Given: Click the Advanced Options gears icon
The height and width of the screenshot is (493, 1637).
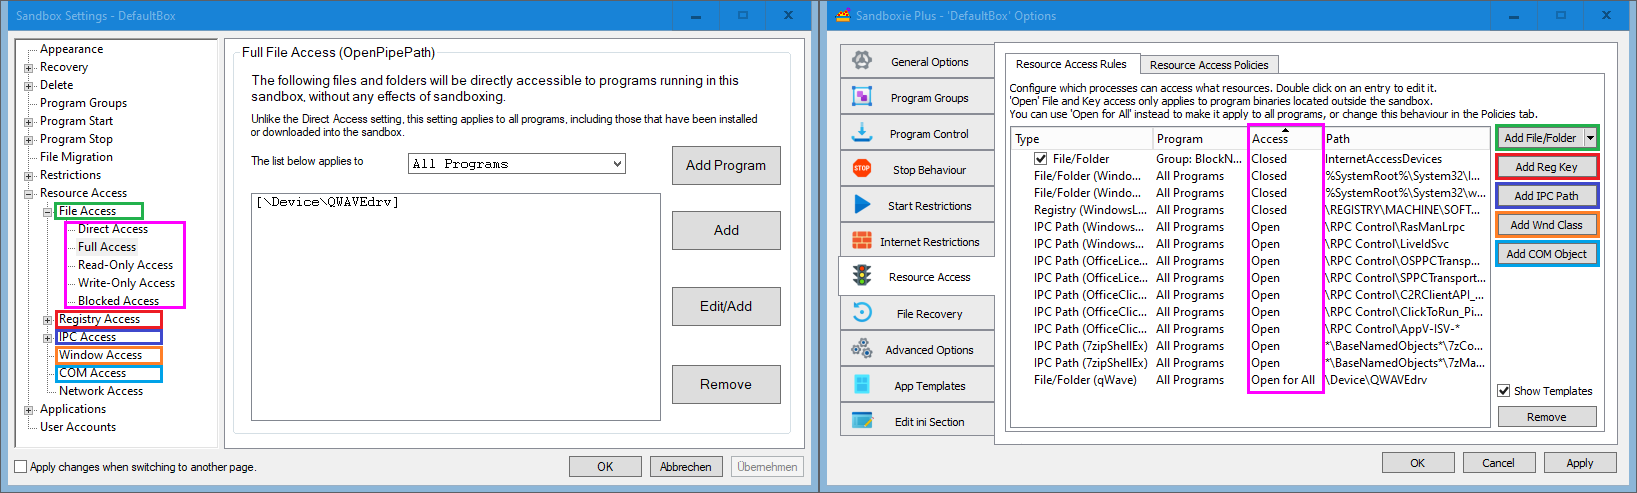Looking at the screenshot, I should (x=862, y=349).
